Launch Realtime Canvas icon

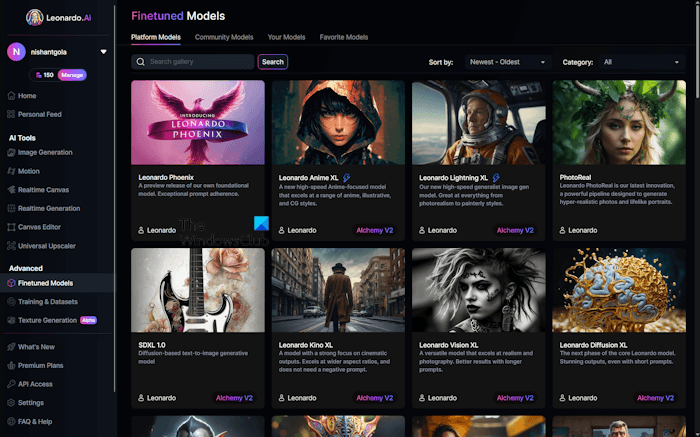click(11, 190)
